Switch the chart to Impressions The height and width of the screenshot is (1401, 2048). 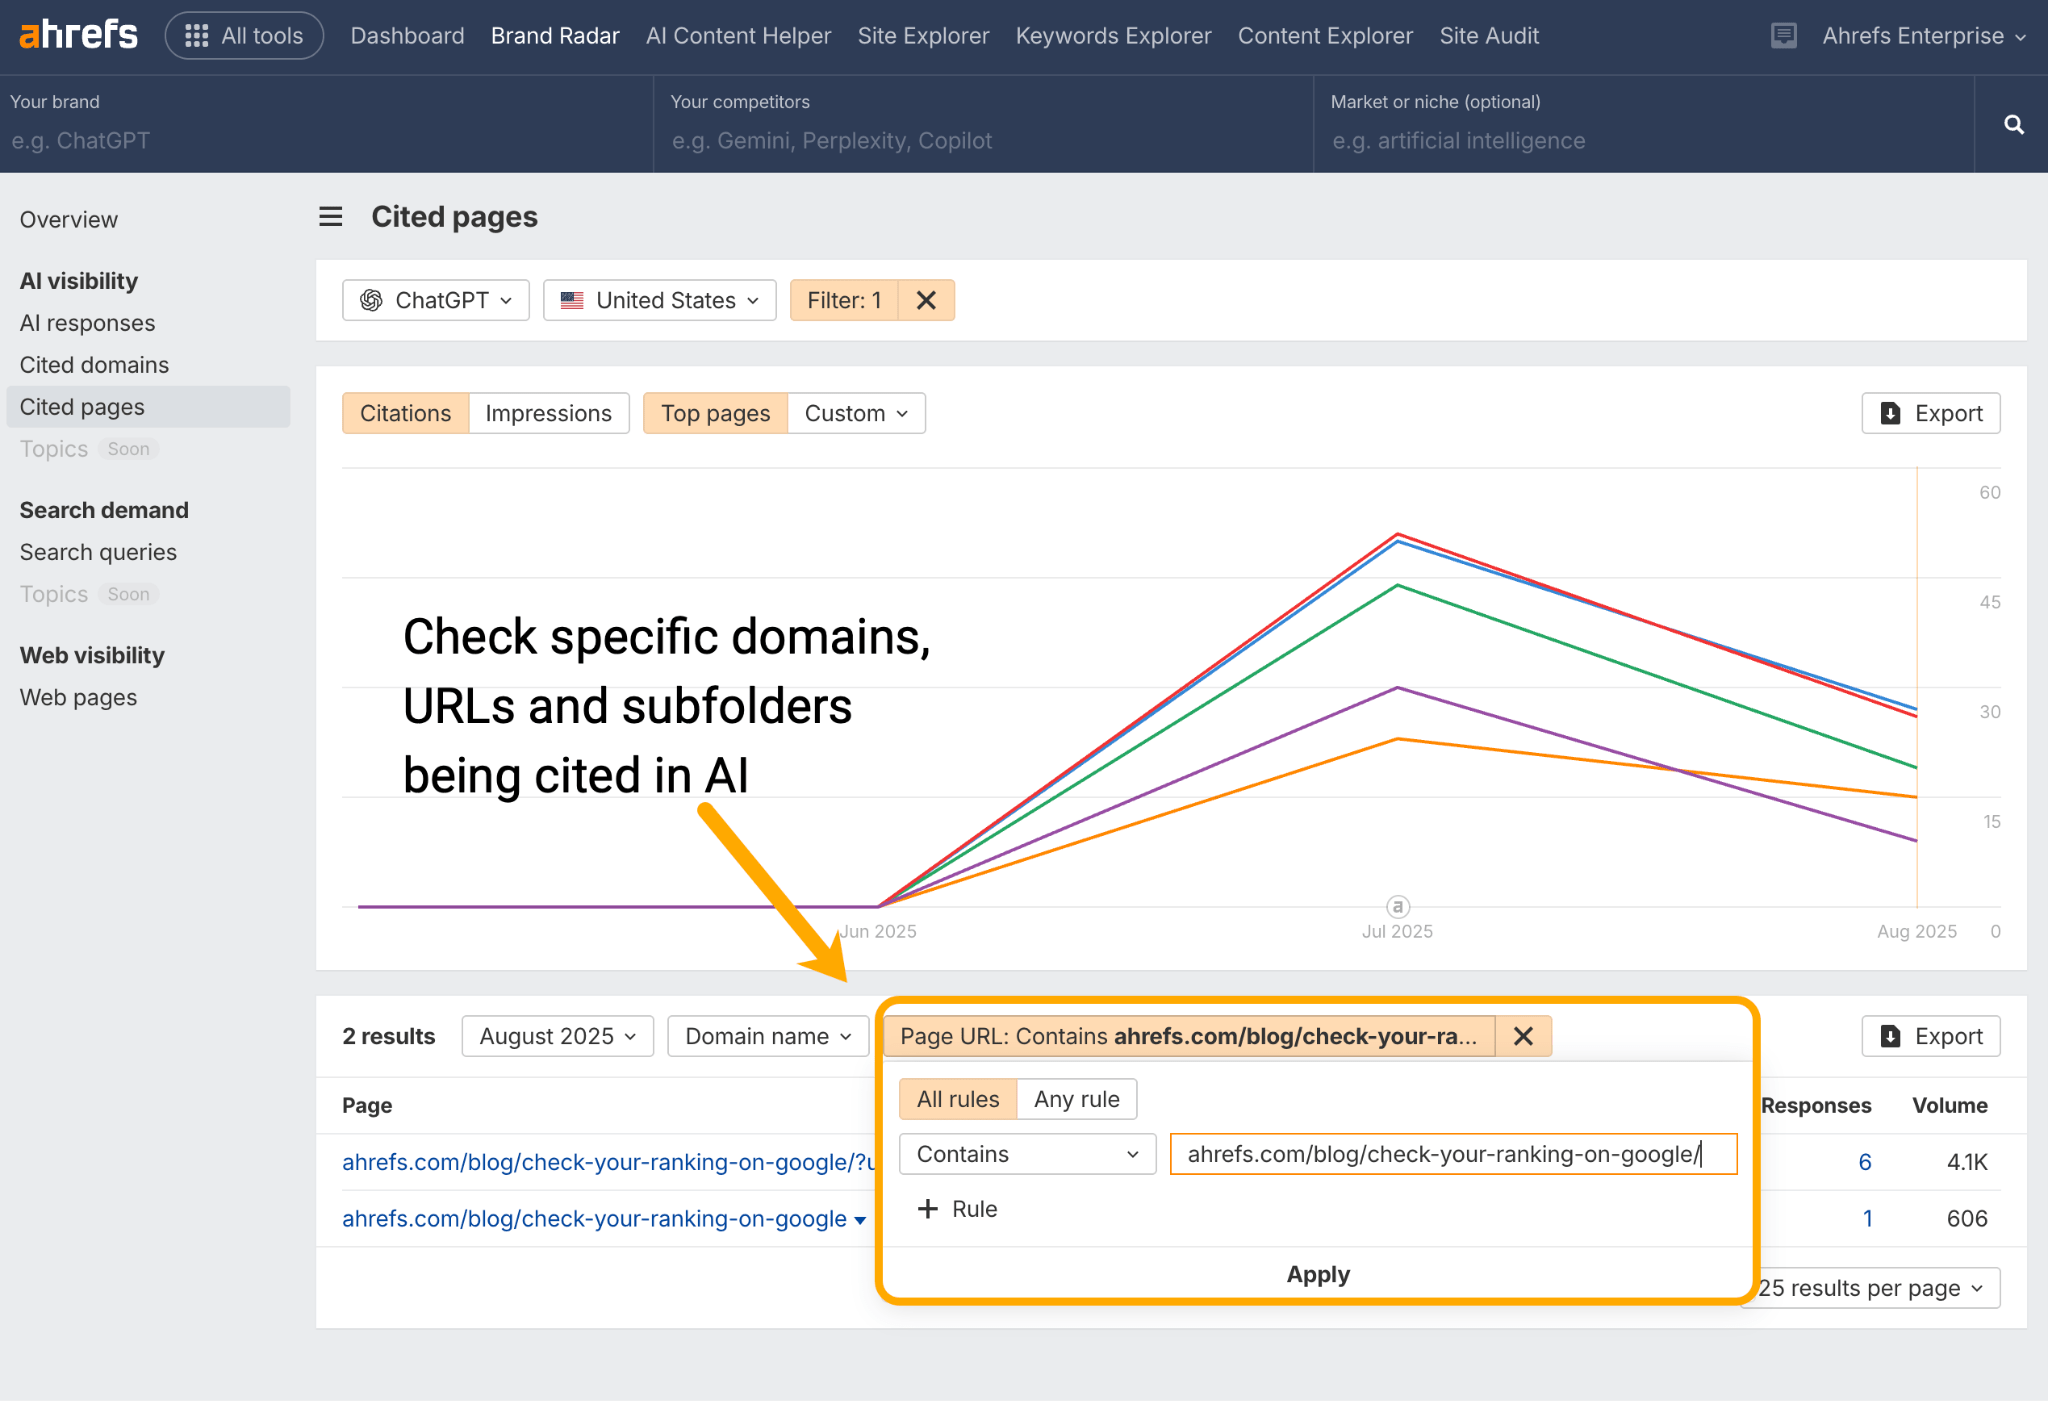click(548, 412)
